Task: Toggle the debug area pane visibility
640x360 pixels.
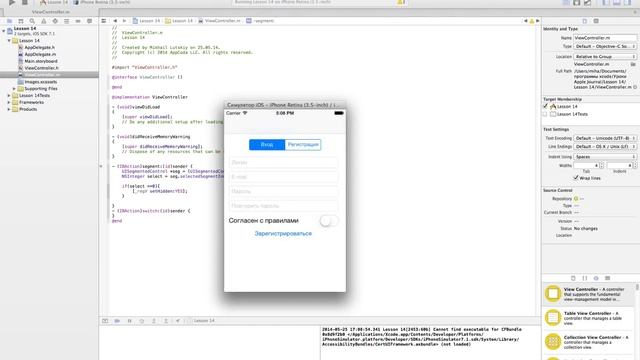Action: (617, 2)
